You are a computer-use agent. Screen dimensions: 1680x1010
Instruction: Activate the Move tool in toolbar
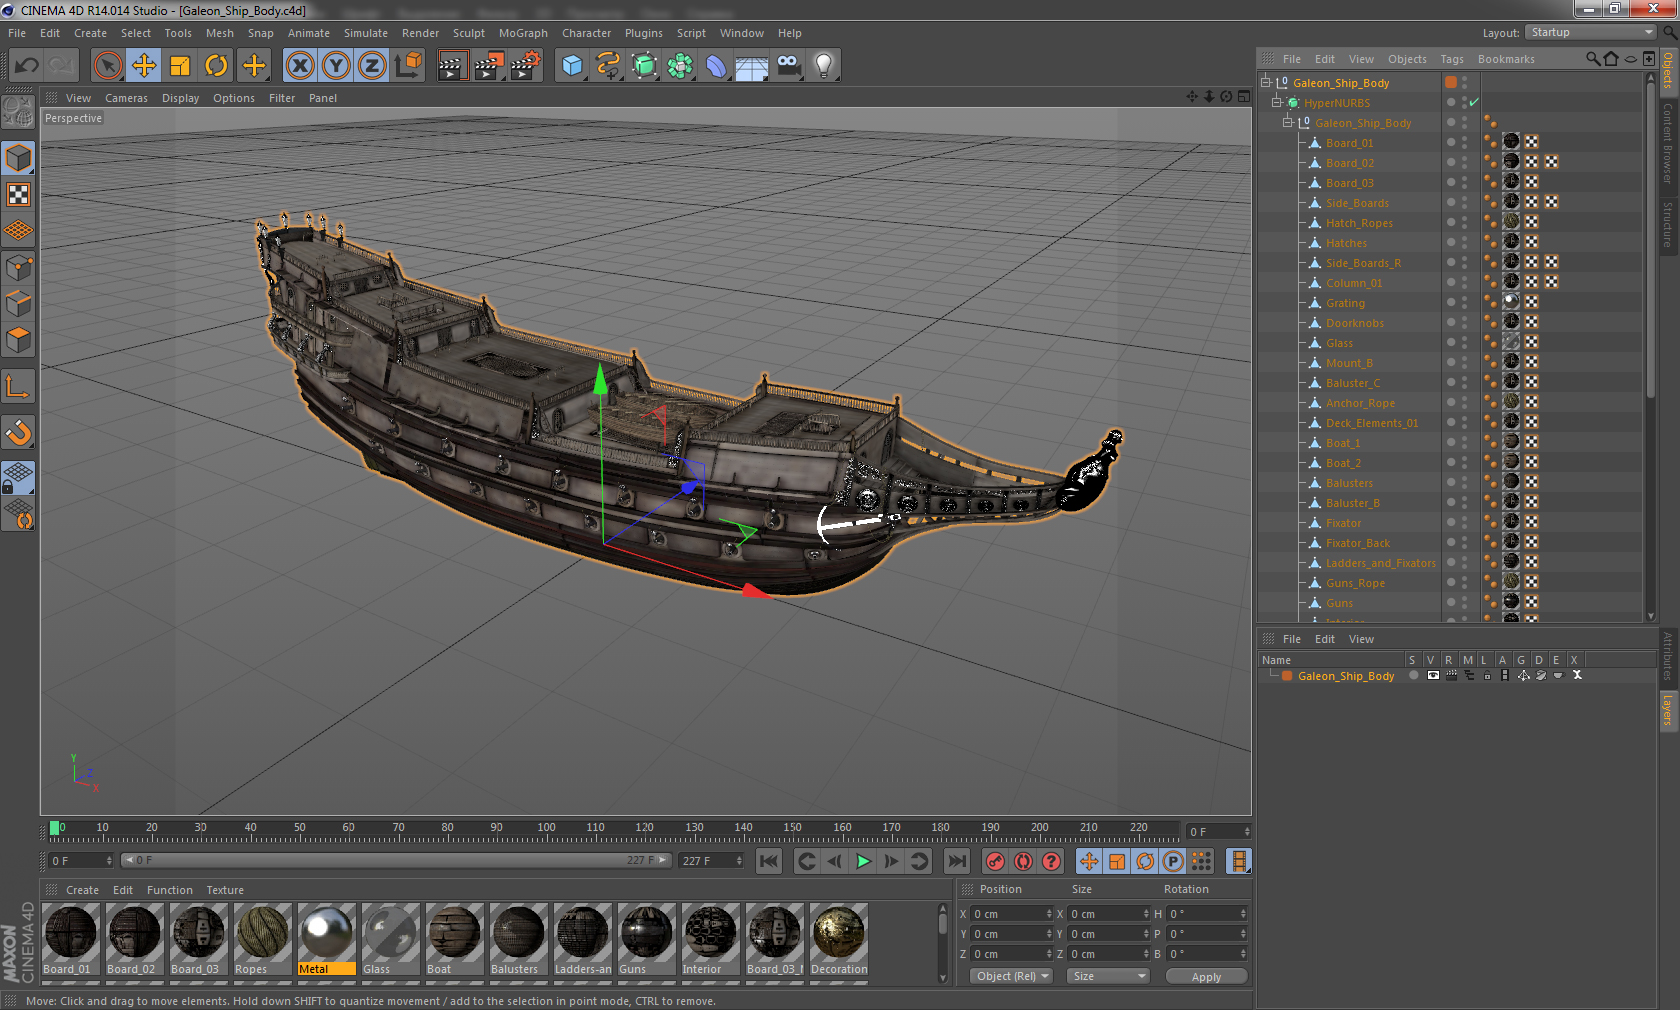coord(144,66)
